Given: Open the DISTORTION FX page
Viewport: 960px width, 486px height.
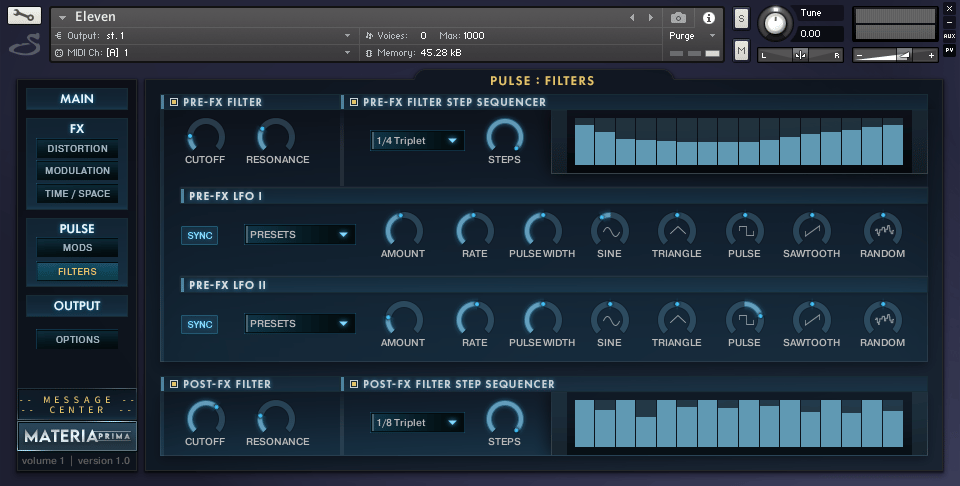Looking at the screenshot, I should (77, 149).
